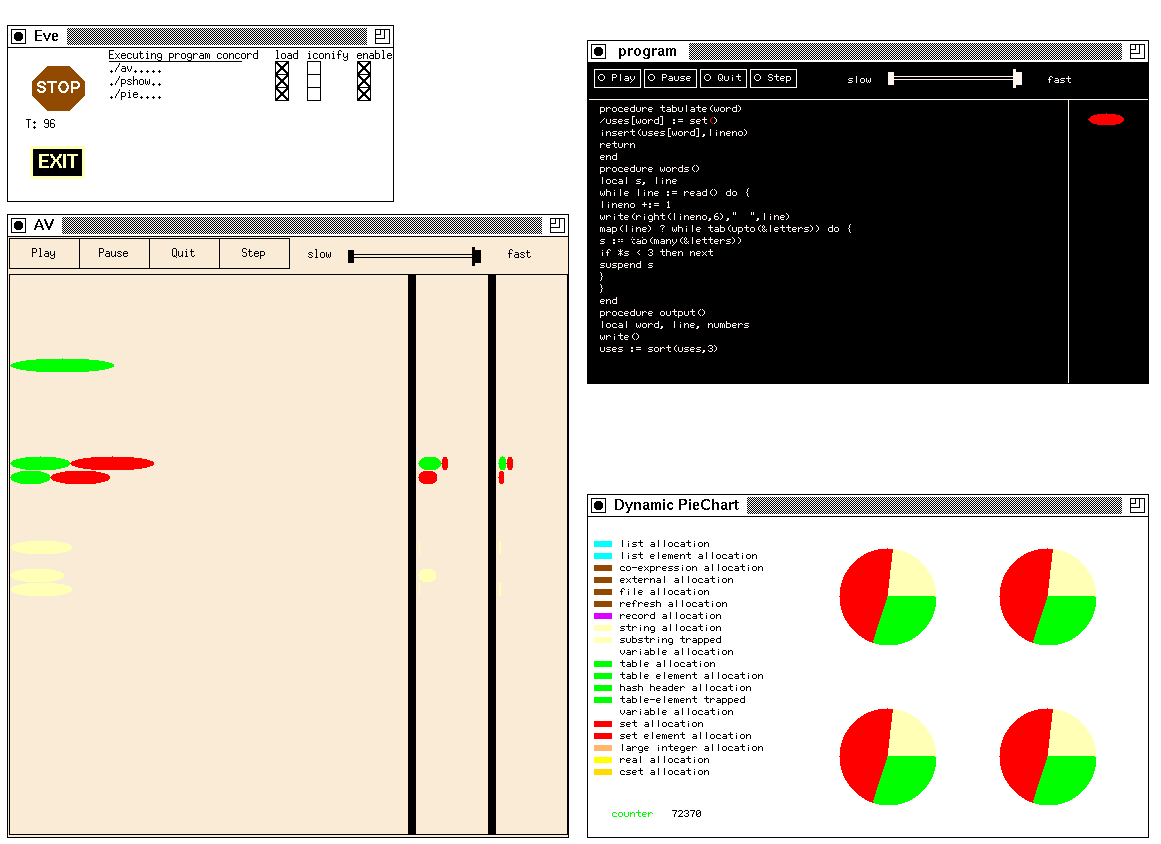Click the AV window's title bar resize icon
Screen dimensions: 1161x844
[557, 226]
